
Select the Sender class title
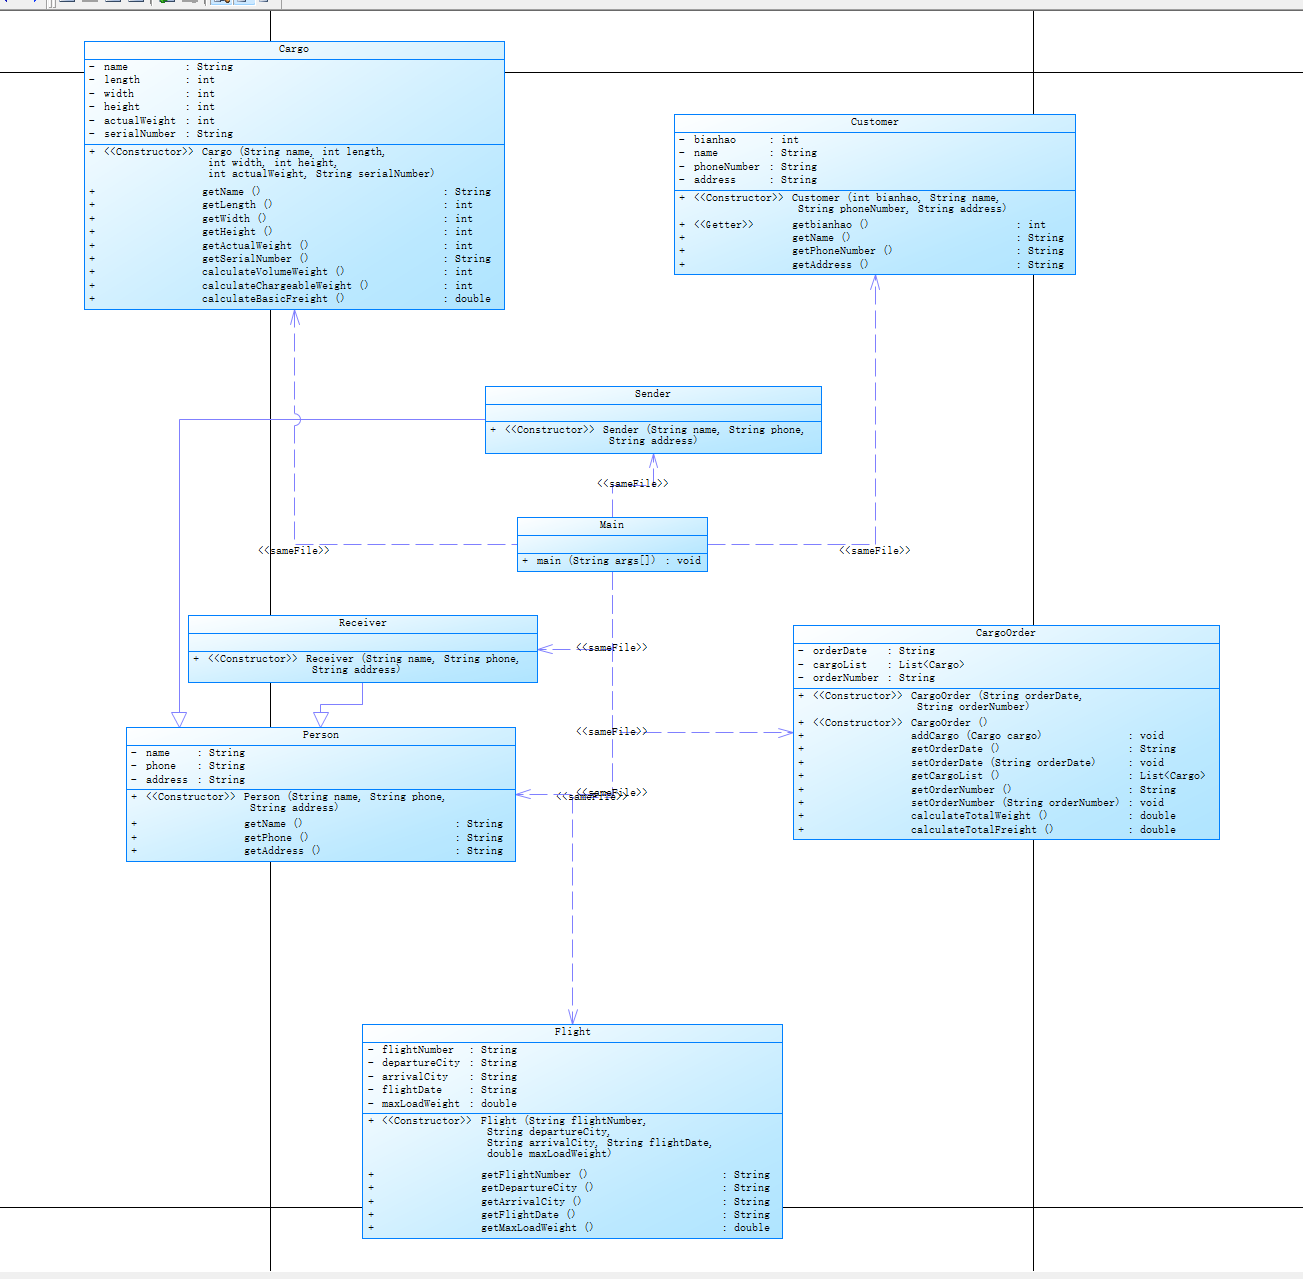[653, 394]
